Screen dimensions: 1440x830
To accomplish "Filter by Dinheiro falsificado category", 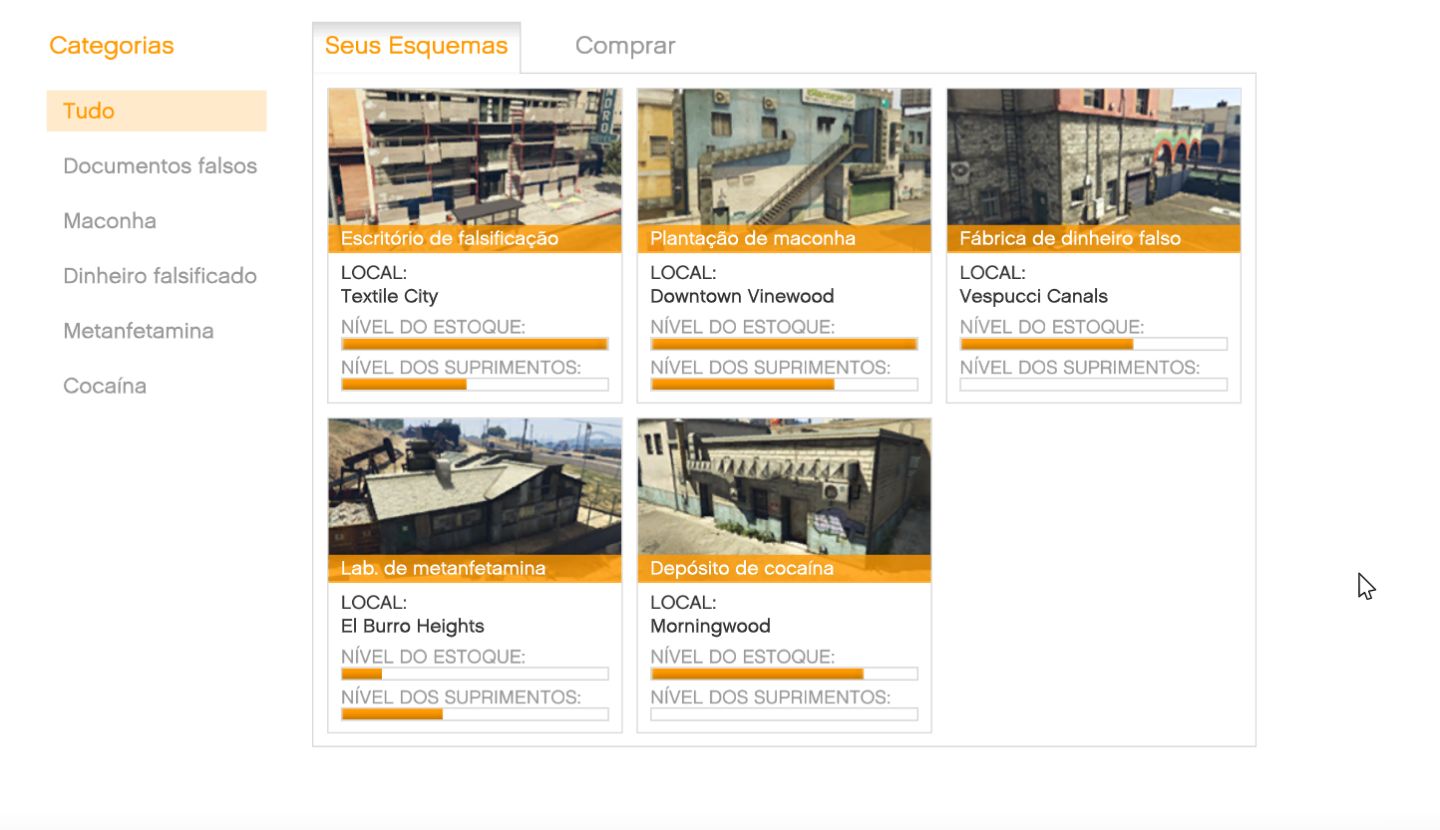I will point(160,276).
